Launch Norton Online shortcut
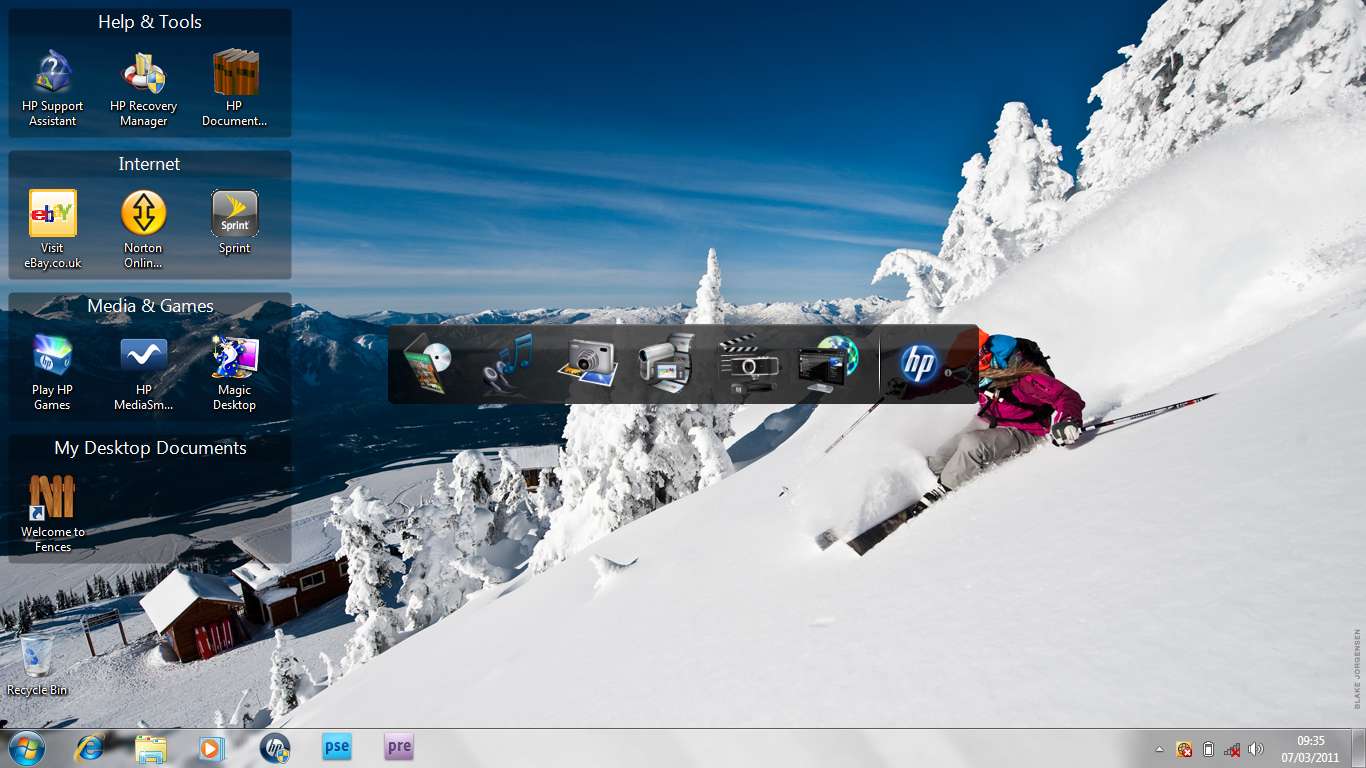The width and height of the screenshot is (1366, 768). 144,214
